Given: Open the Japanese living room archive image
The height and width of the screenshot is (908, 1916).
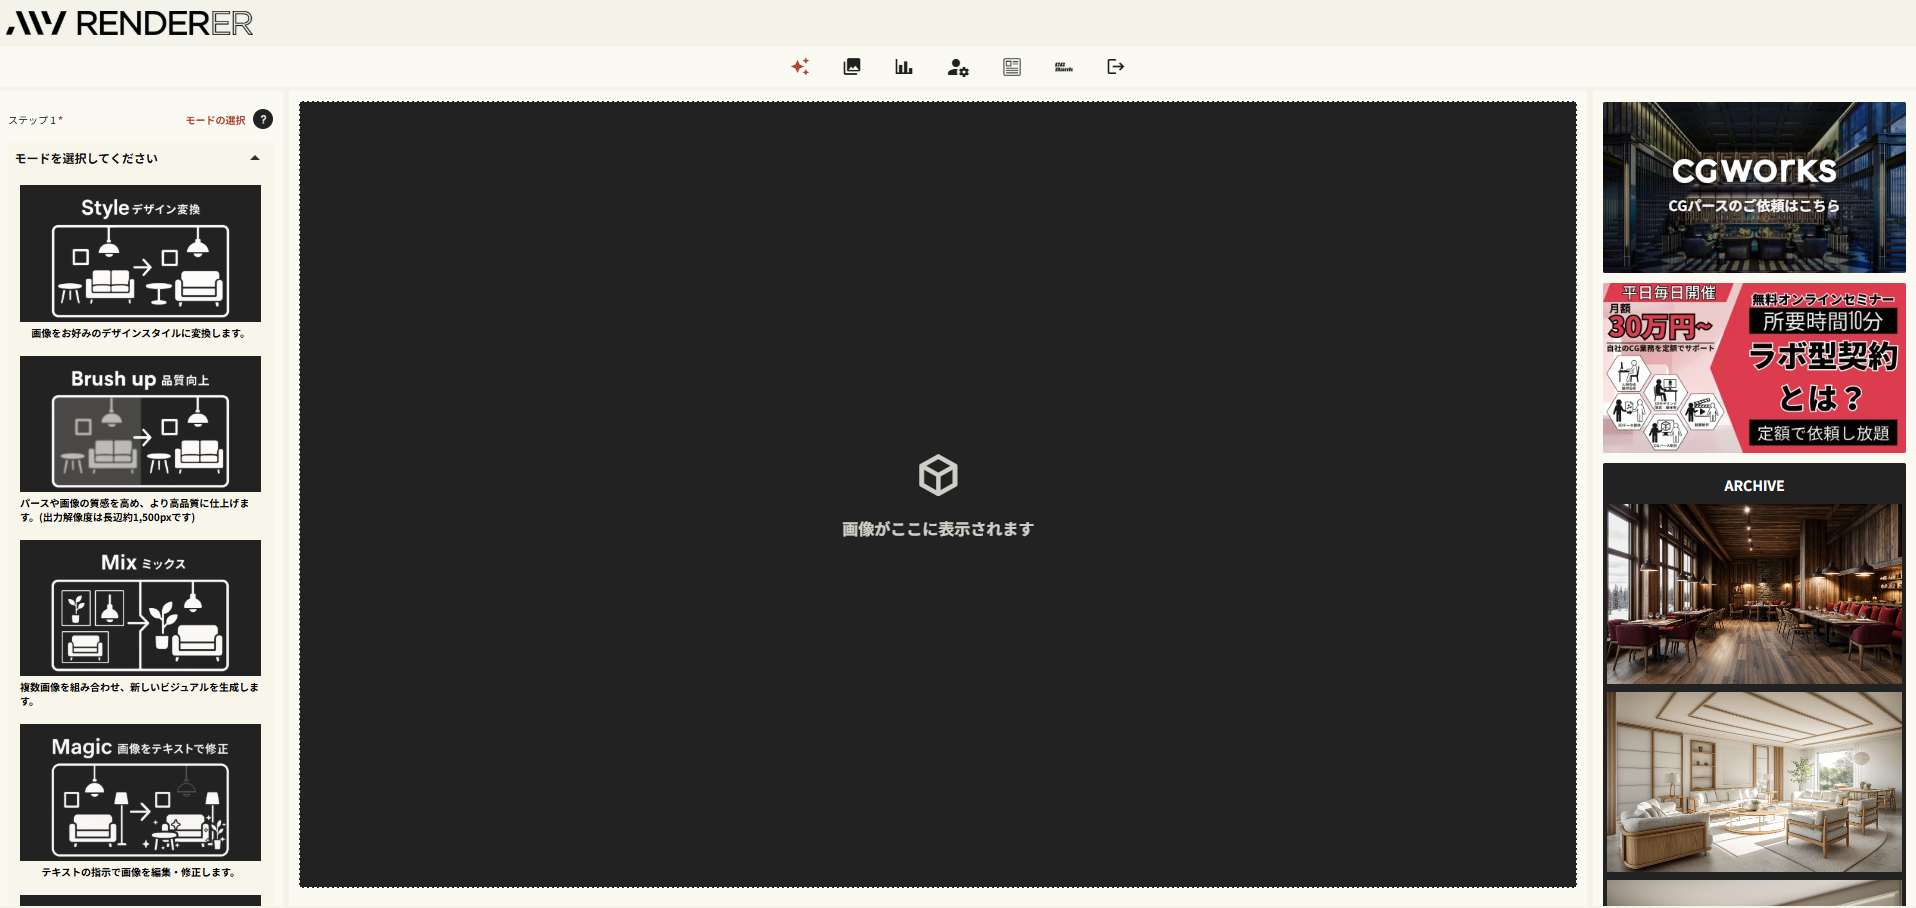Looking at the screenshot, I should point(1754,782).
